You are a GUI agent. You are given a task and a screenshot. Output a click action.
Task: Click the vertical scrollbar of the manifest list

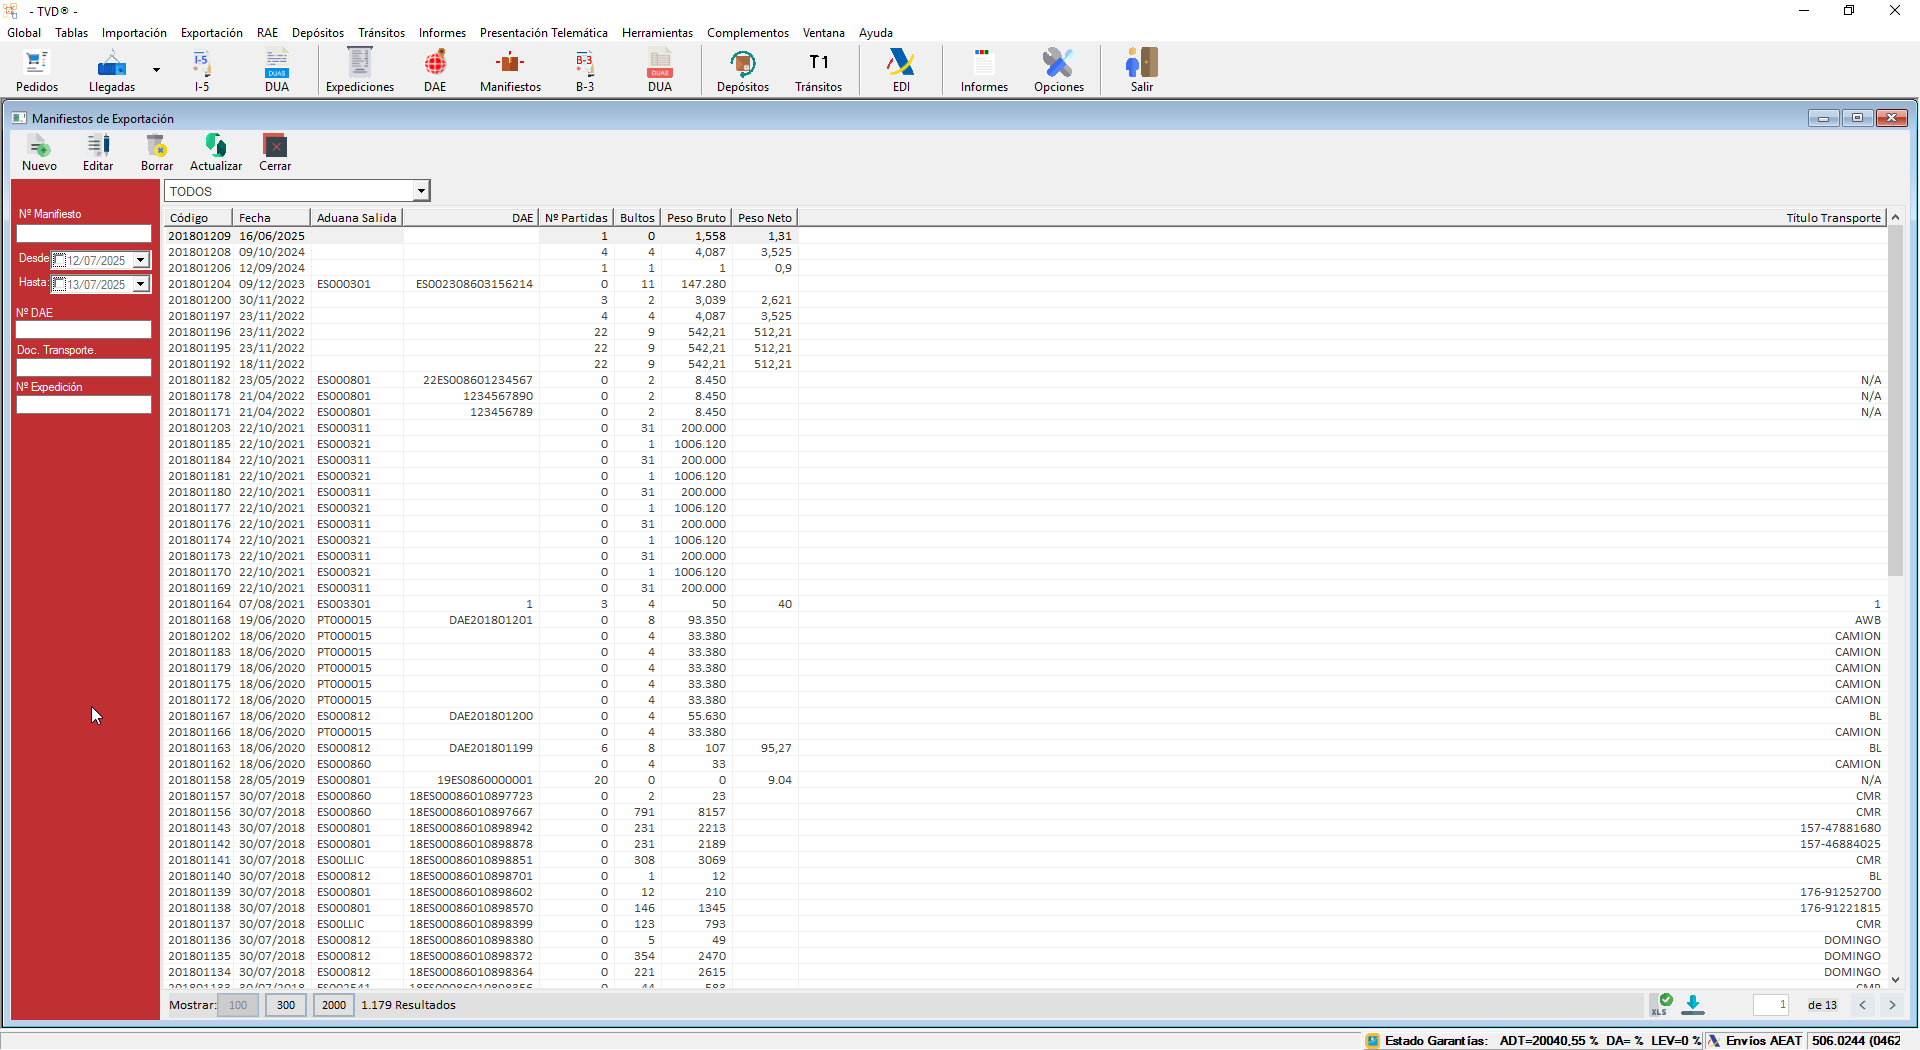point(1895,400)
